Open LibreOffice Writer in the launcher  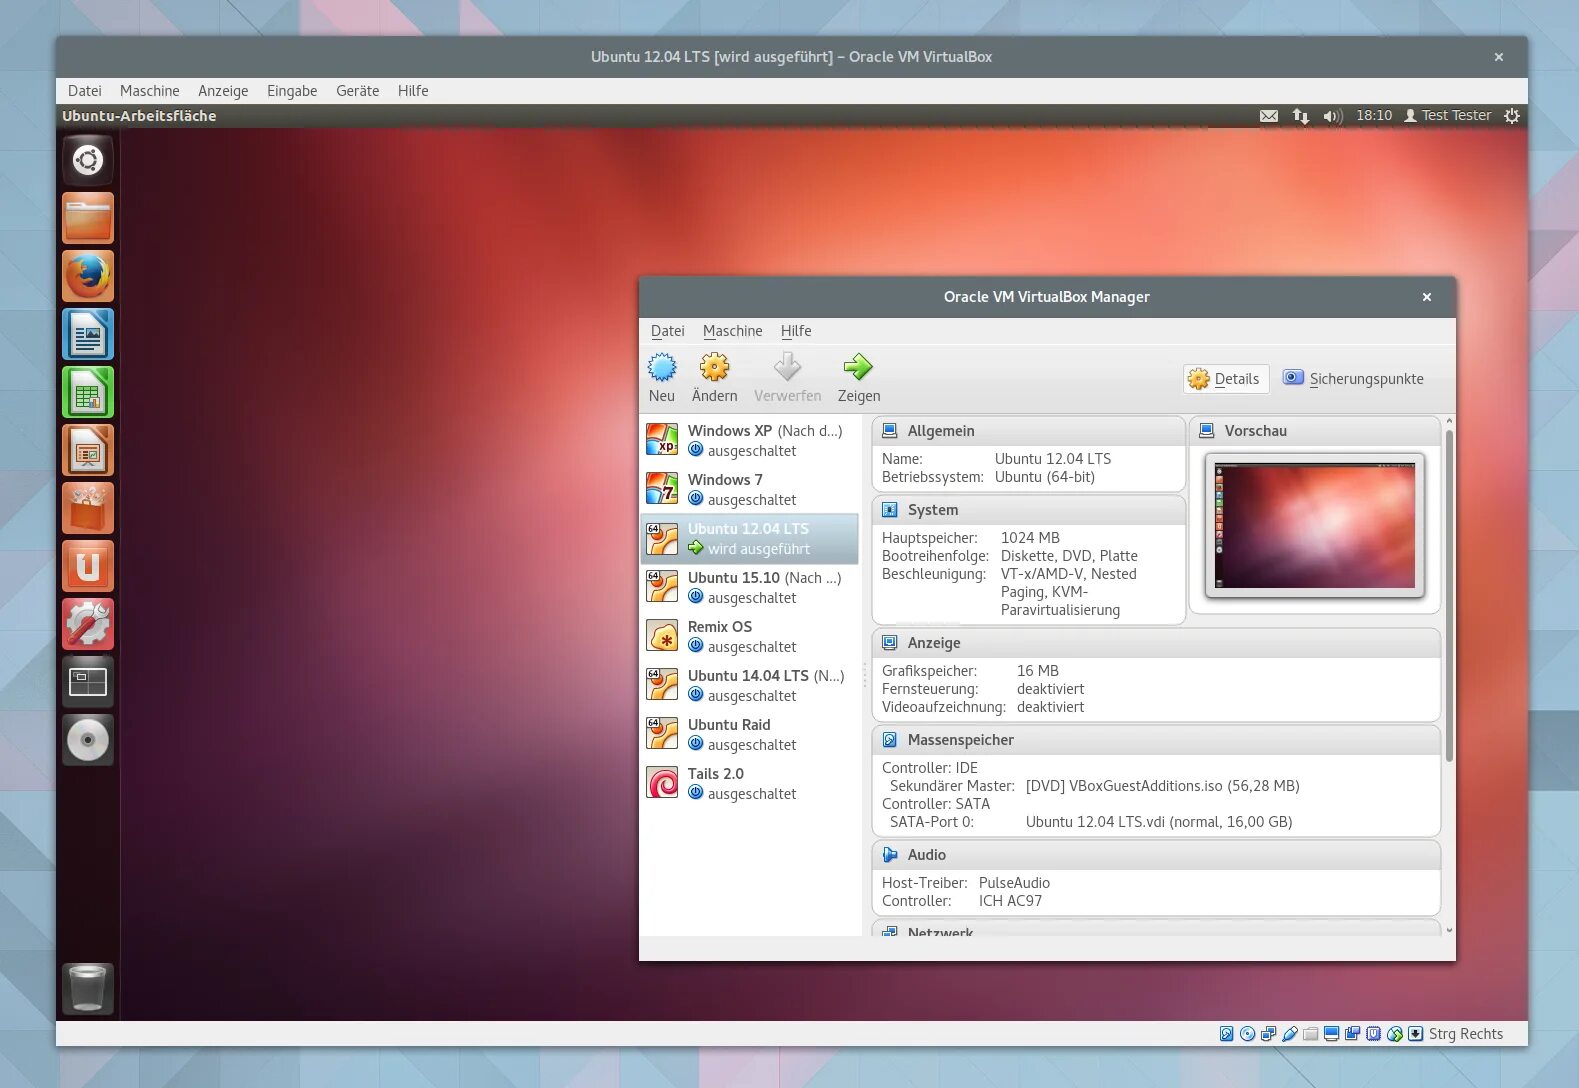[88, 334]
